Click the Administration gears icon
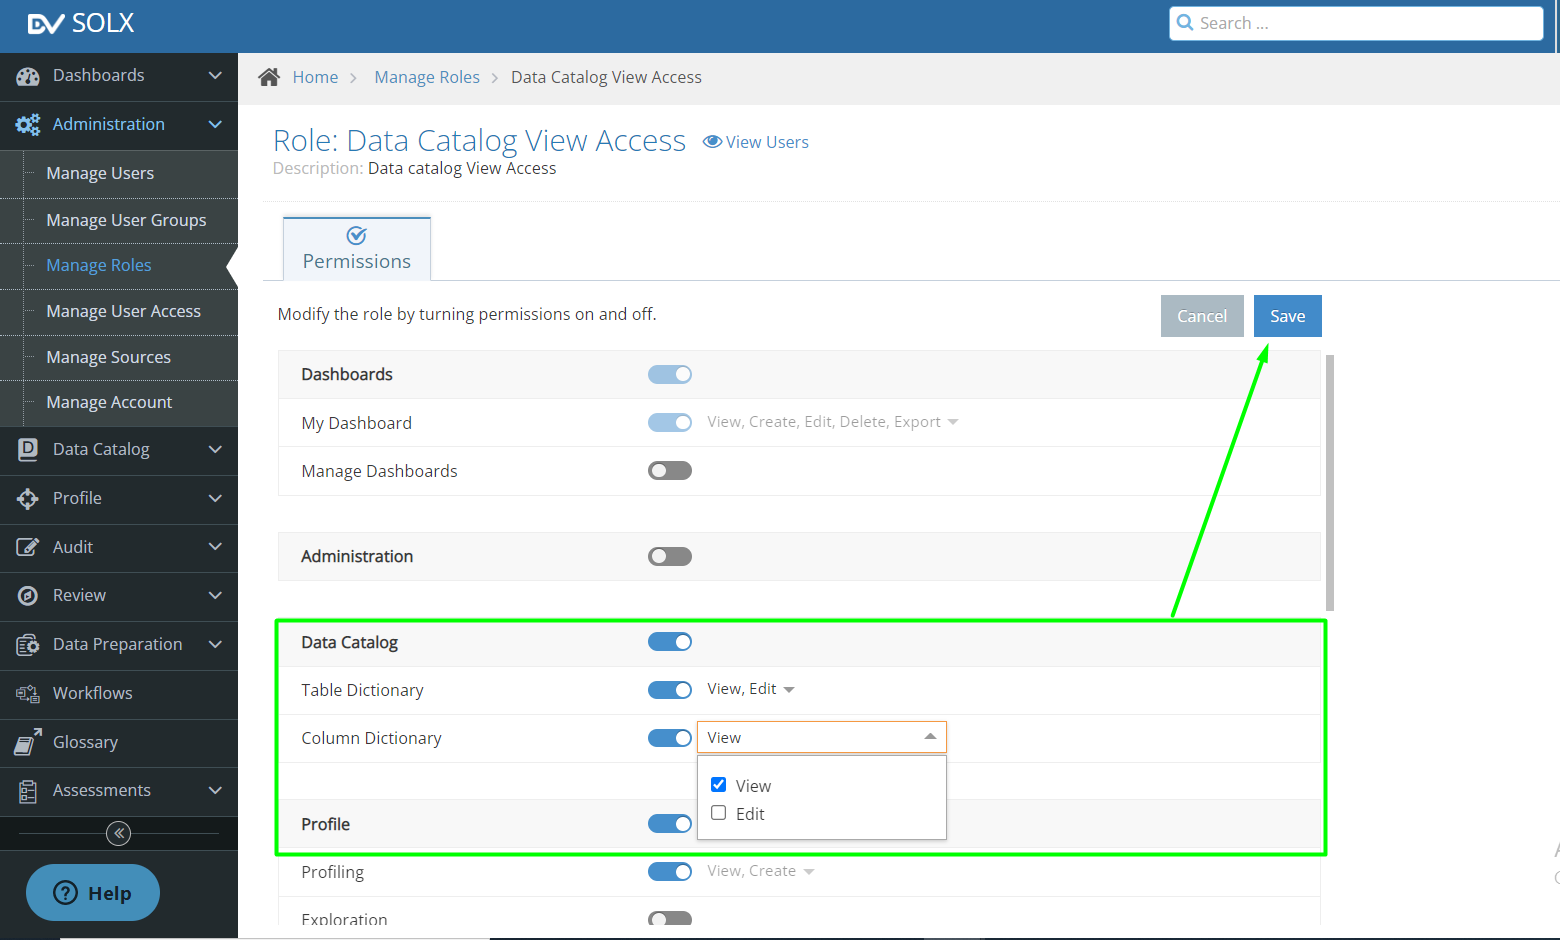 tap(28, 125)
